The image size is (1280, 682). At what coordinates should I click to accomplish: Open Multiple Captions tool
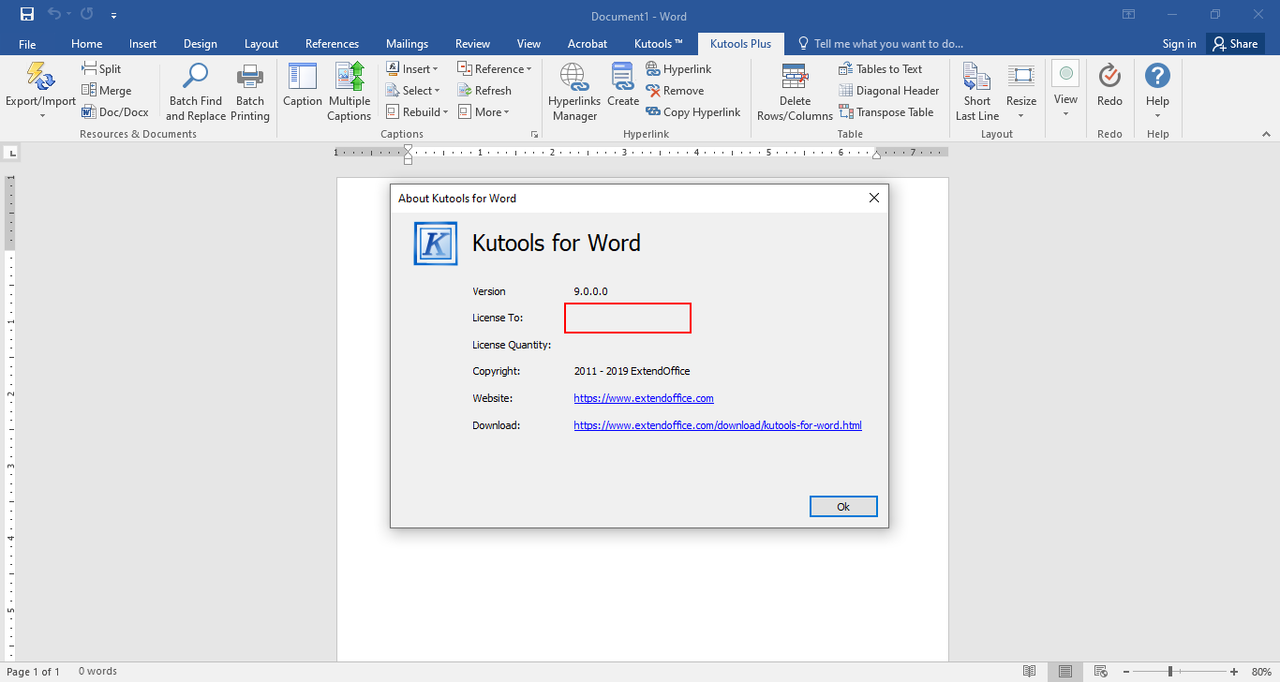point(349,92)
